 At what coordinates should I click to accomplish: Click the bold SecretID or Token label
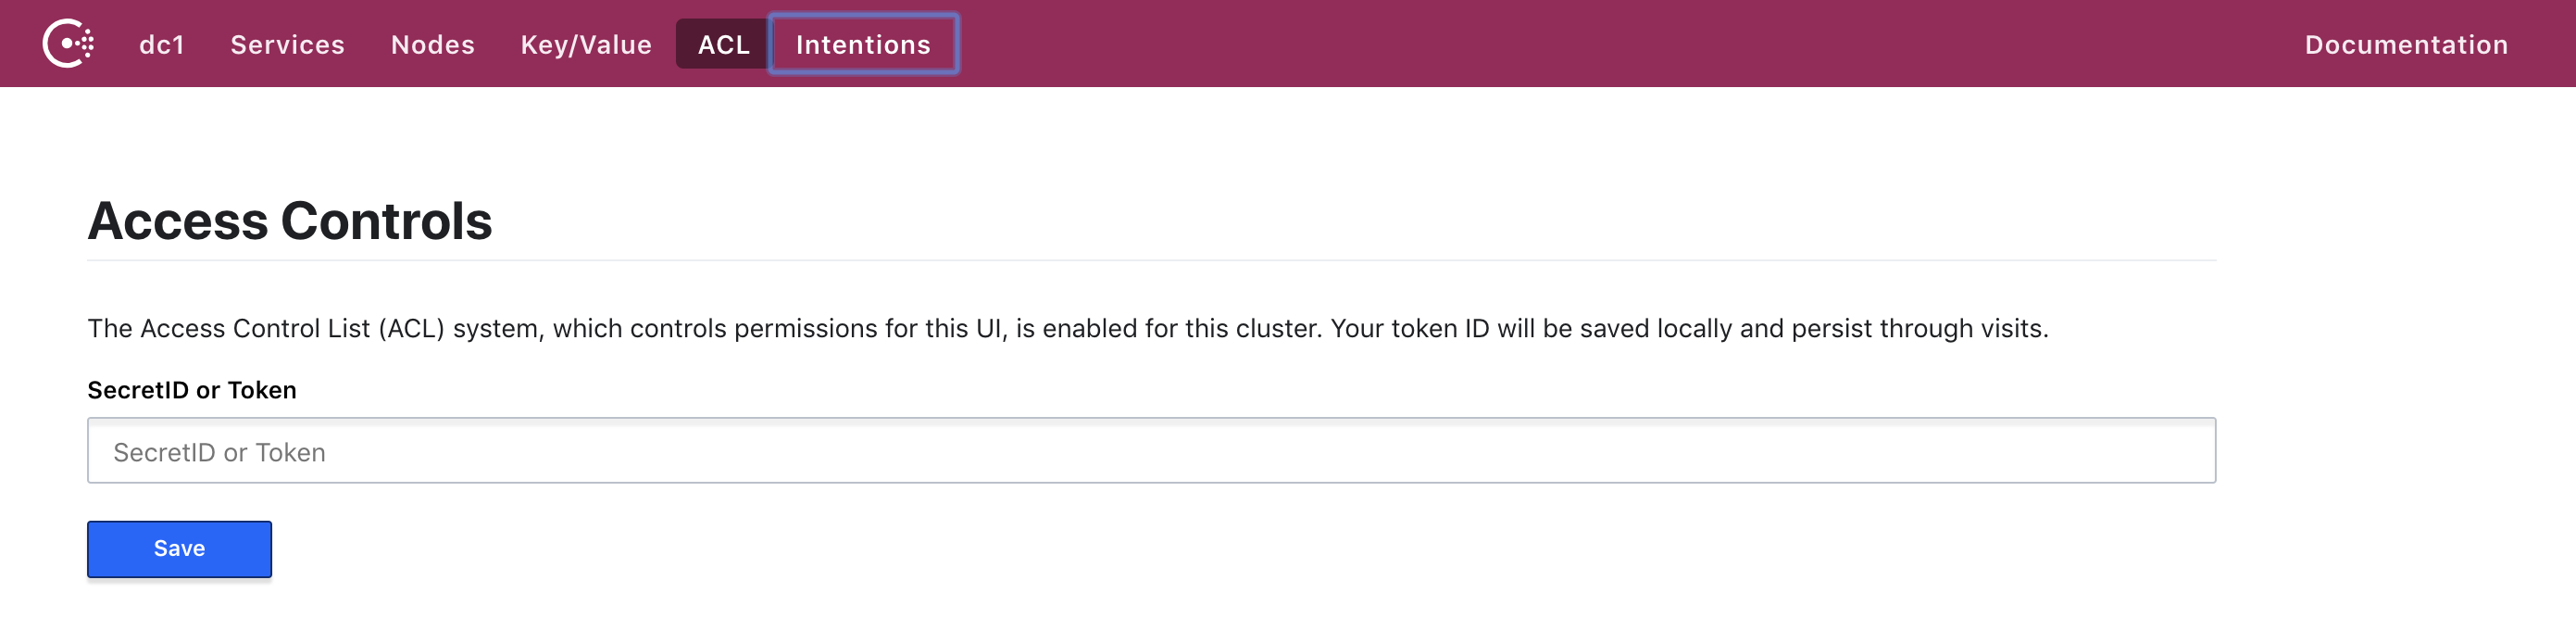point(192,390)
